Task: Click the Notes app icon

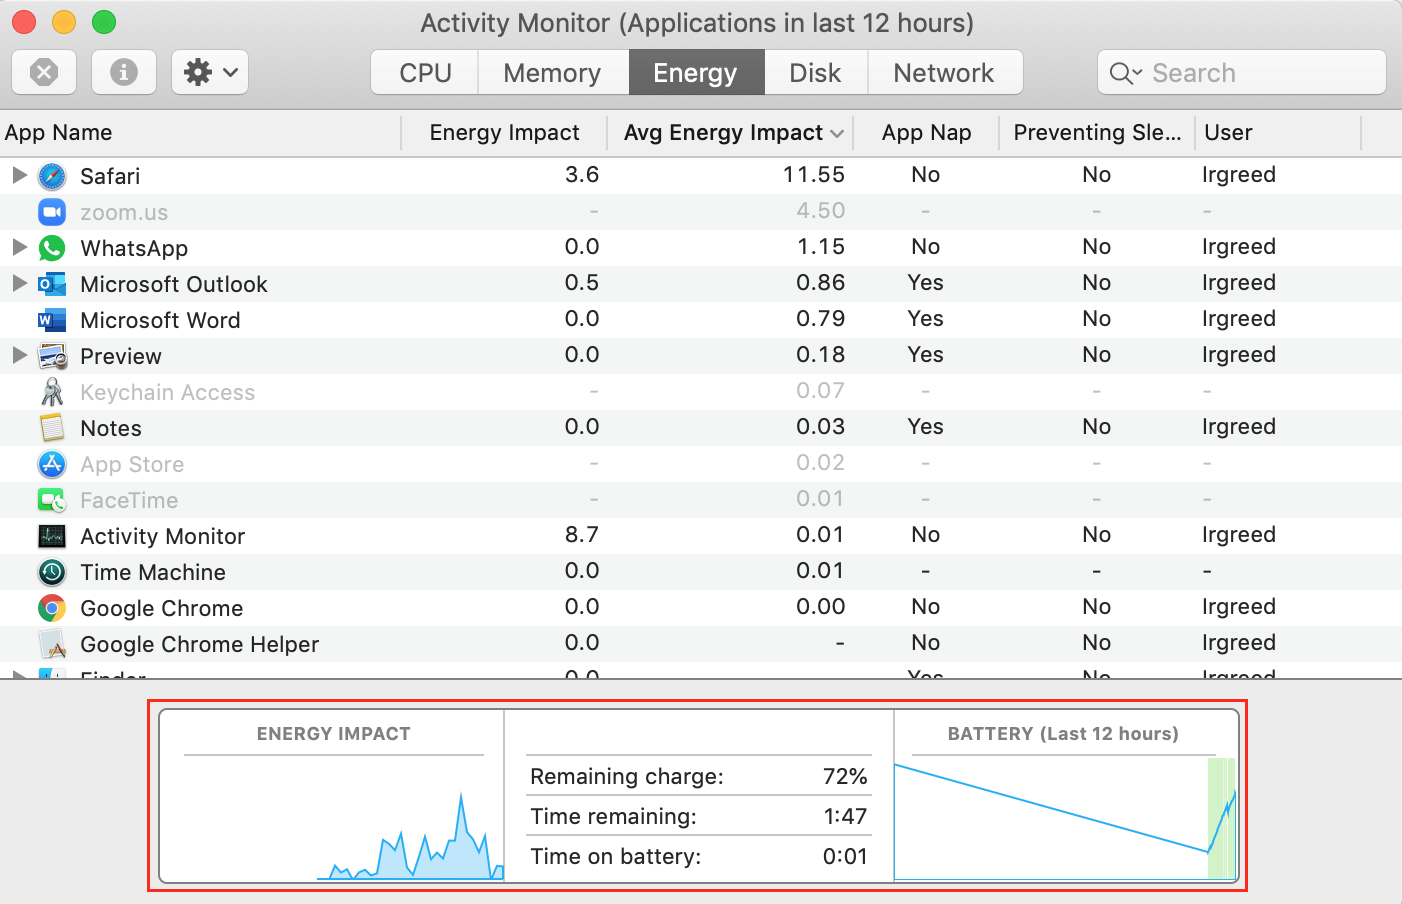Action: click(x=52, y=428)
